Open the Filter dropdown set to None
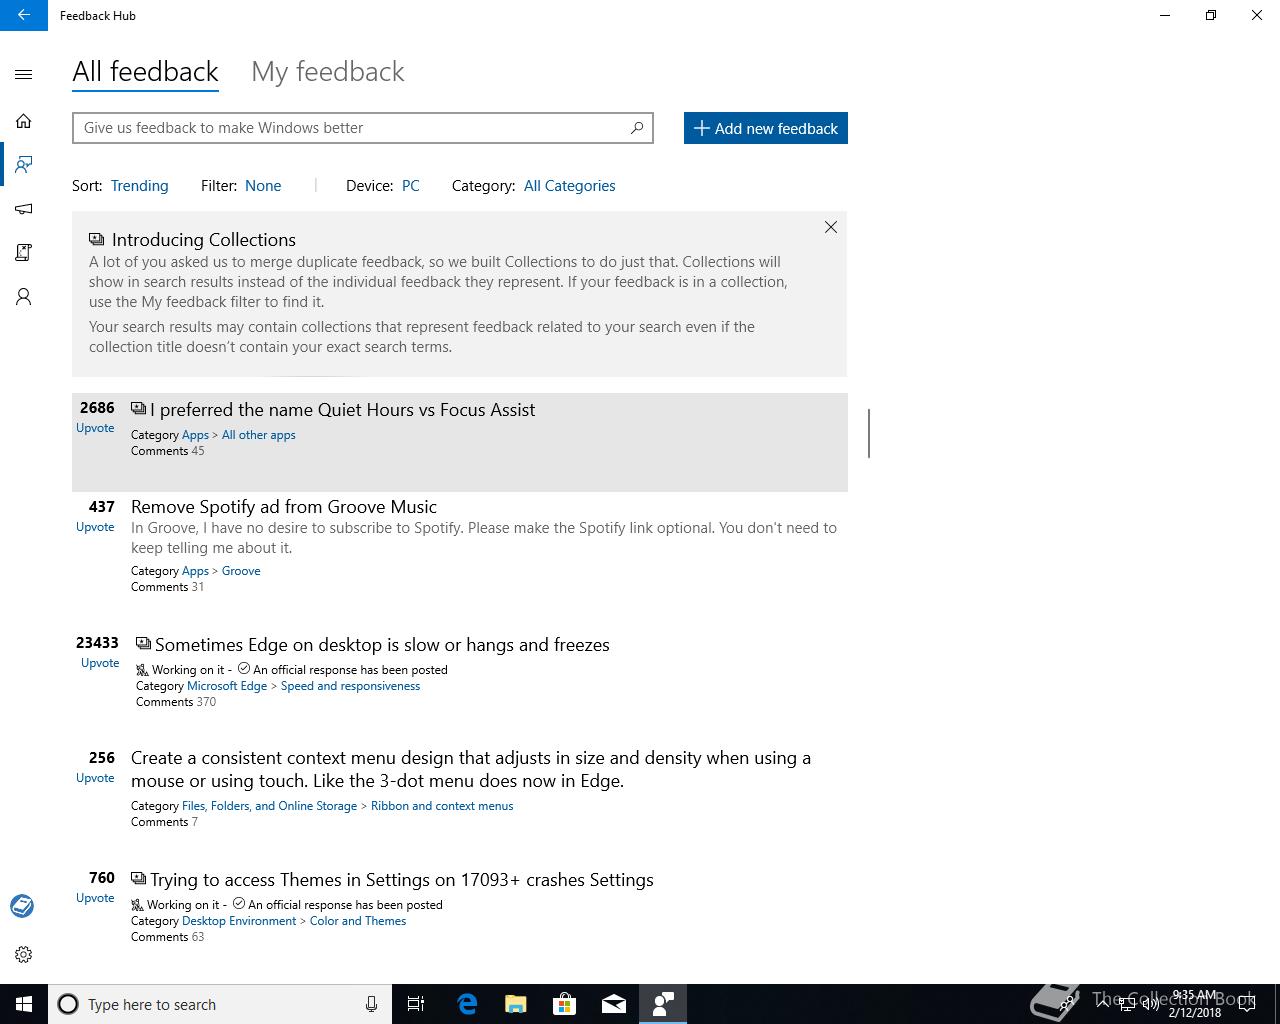The width and height of the screenshot is (1280, 1024). click(263, 186)
